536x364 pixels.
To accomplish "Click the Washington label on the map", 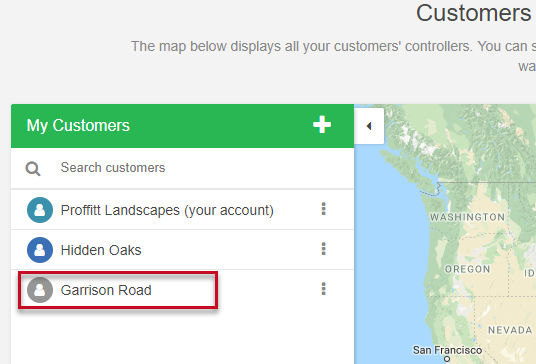I will pos(467,217).
